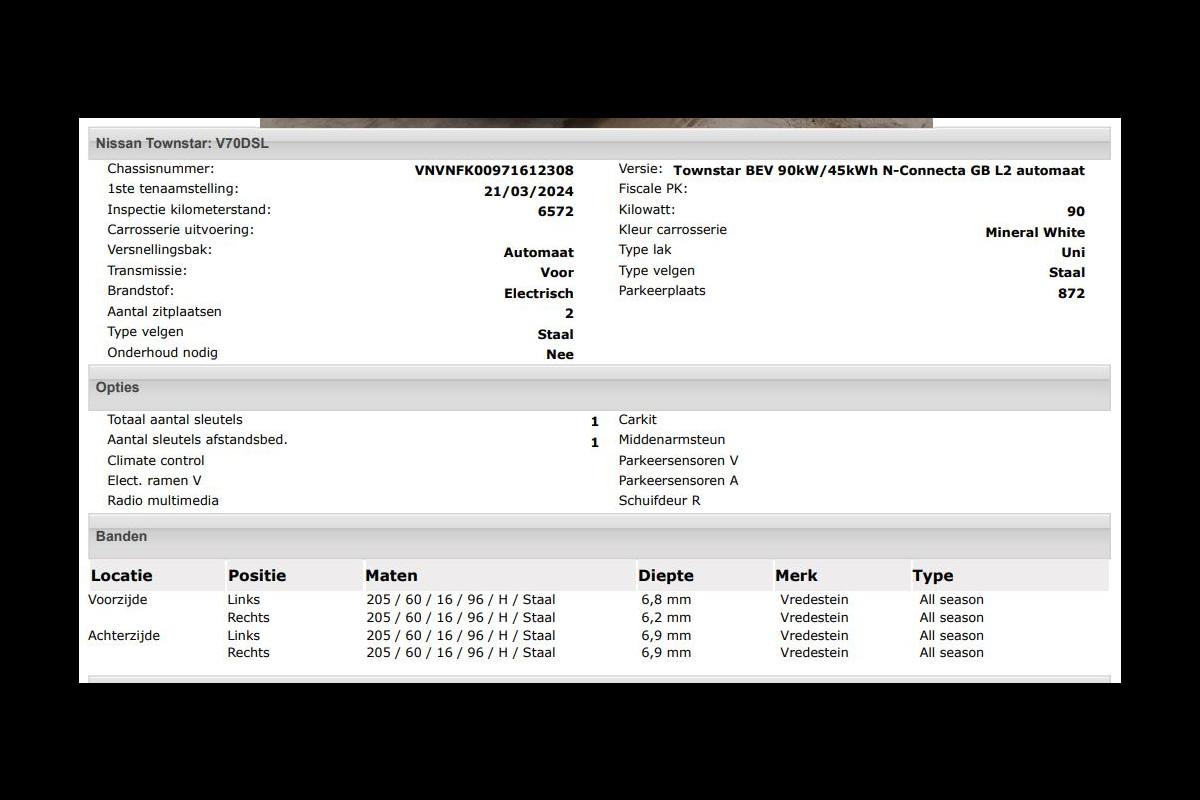Click the vehicle photo strip at top
1200x800 pixels.
[596, 123]
